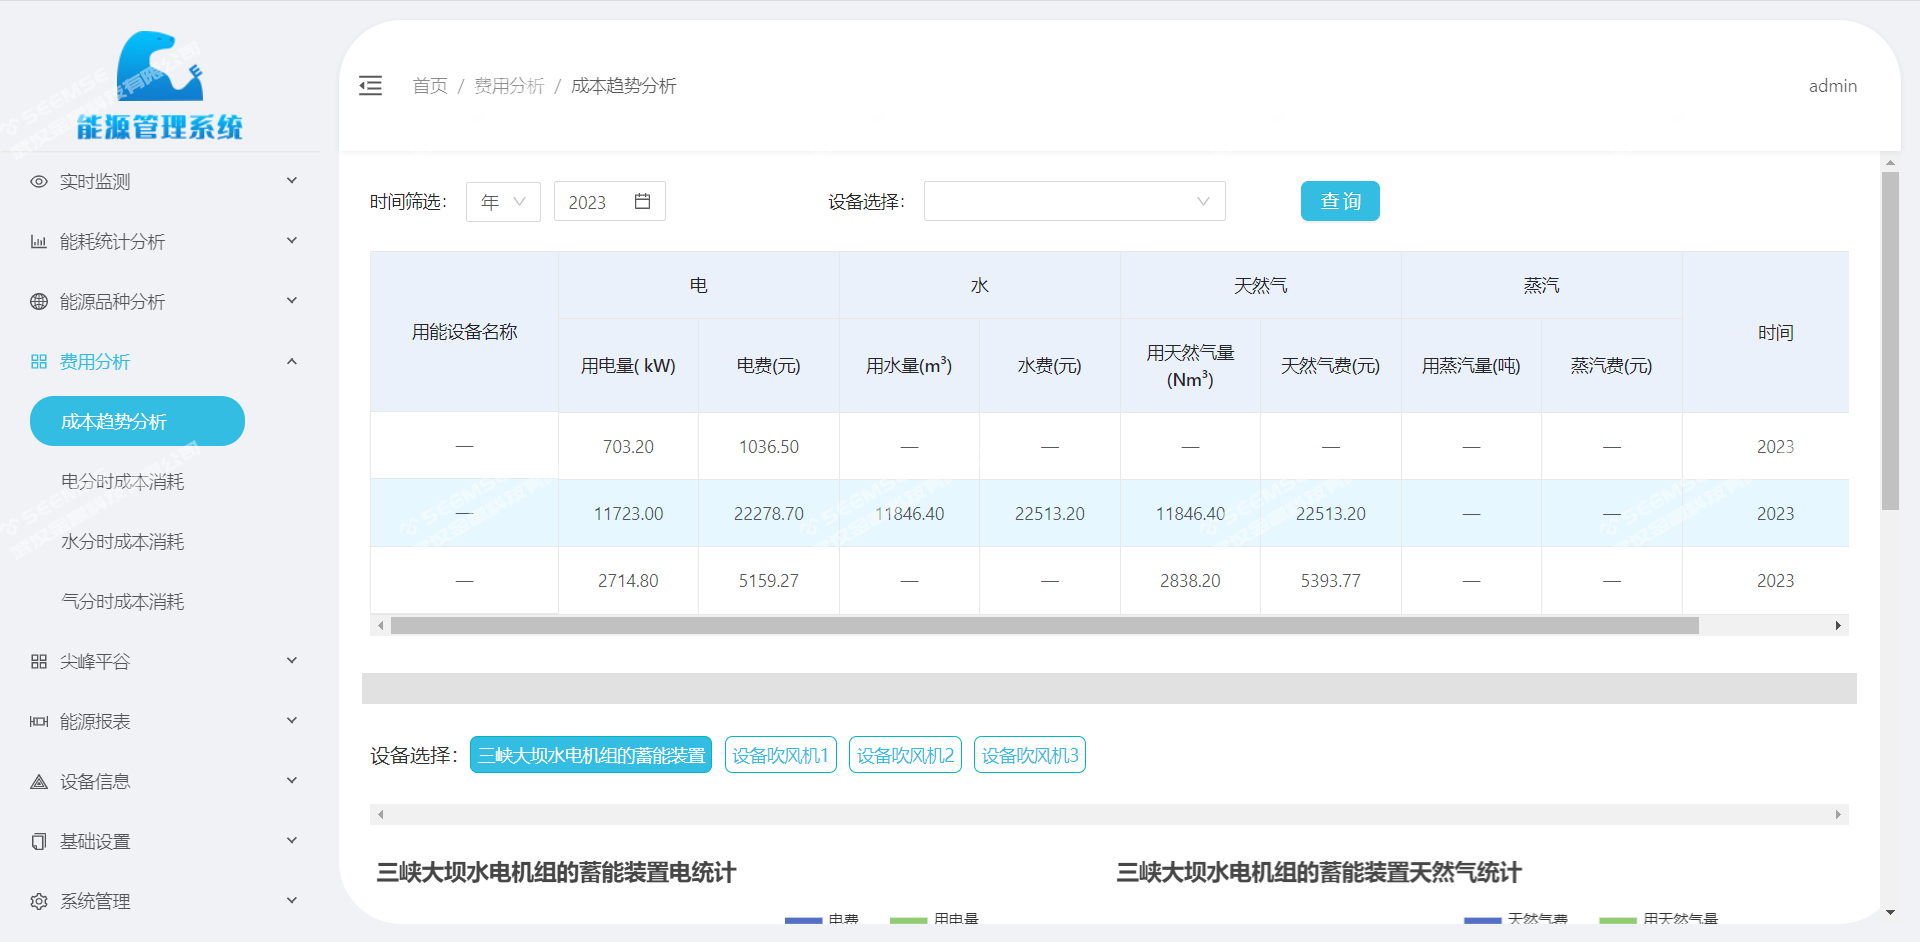Toggle the 天然气费 legend in gas chart
This screenshot has height=942, width=1920.
(1516, 918)
